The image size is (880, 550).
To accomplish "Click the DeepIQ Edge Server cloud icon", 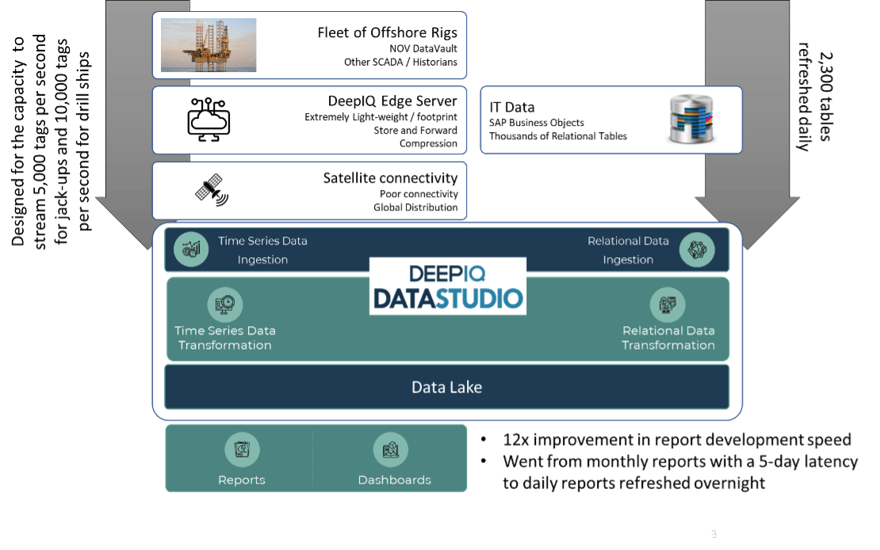I will click(209, 119).
